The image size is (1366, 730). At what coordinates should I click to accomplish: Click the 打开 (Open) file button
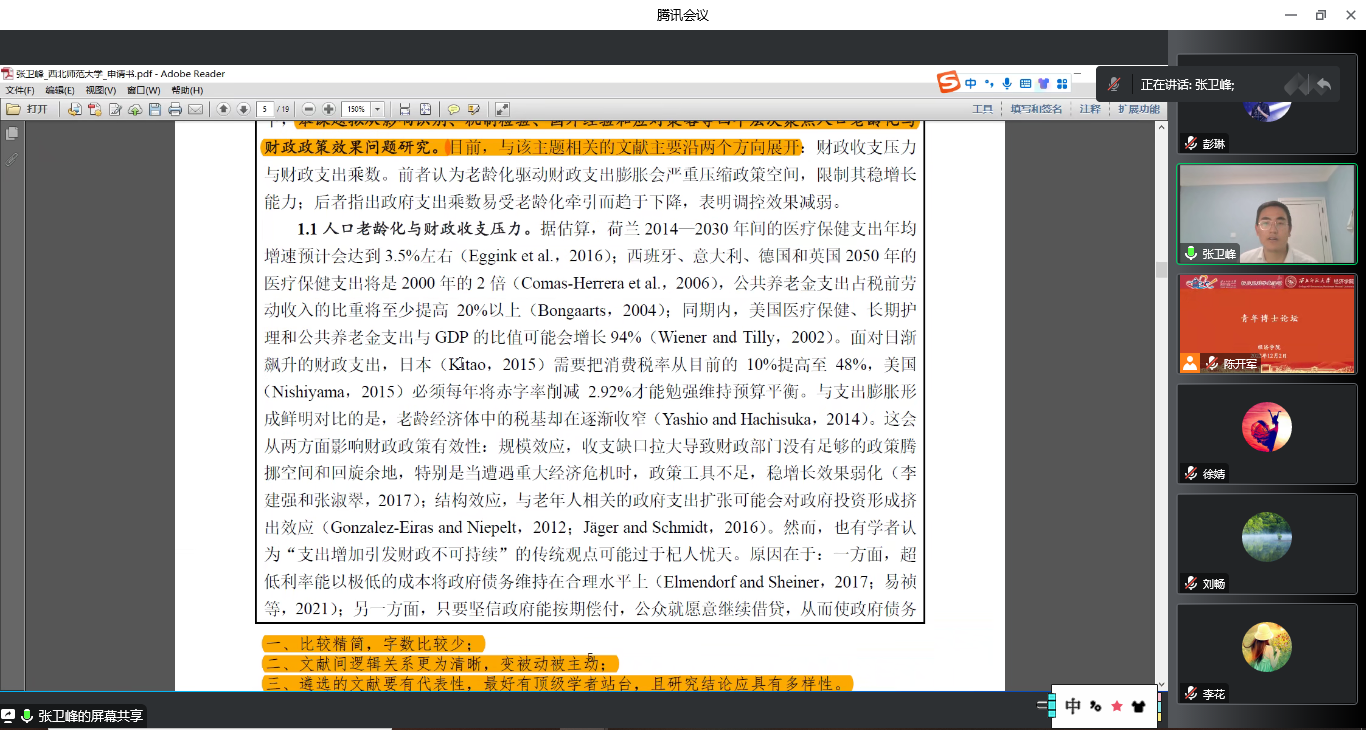coord(27,109)
